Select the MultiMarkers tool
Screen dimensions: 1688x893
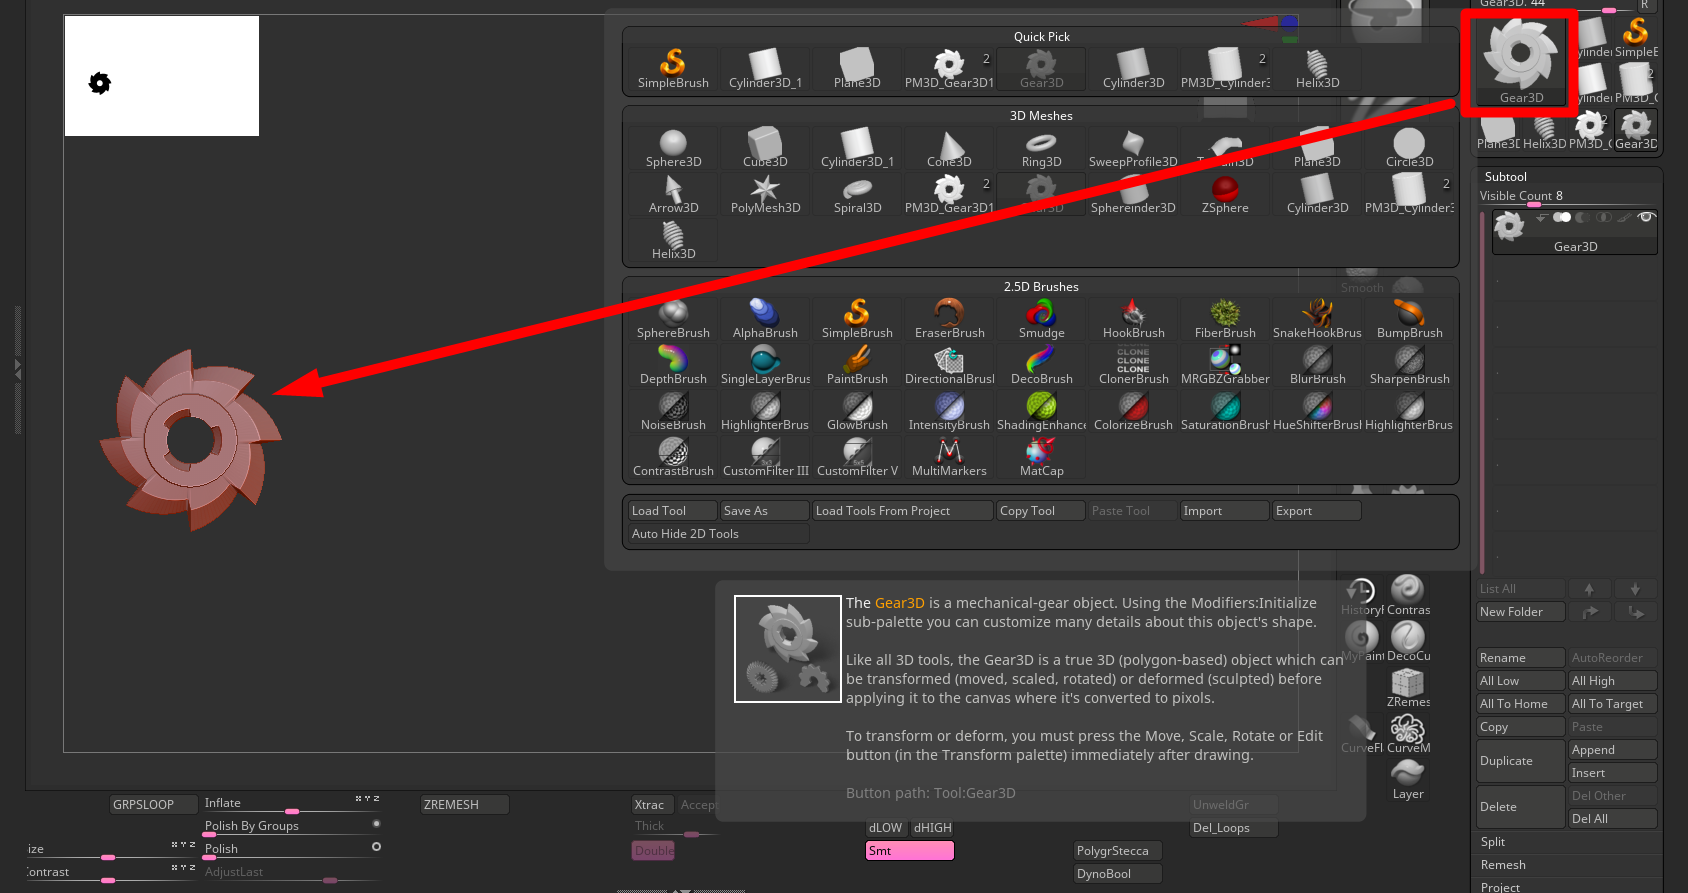(x=949, y=457)
